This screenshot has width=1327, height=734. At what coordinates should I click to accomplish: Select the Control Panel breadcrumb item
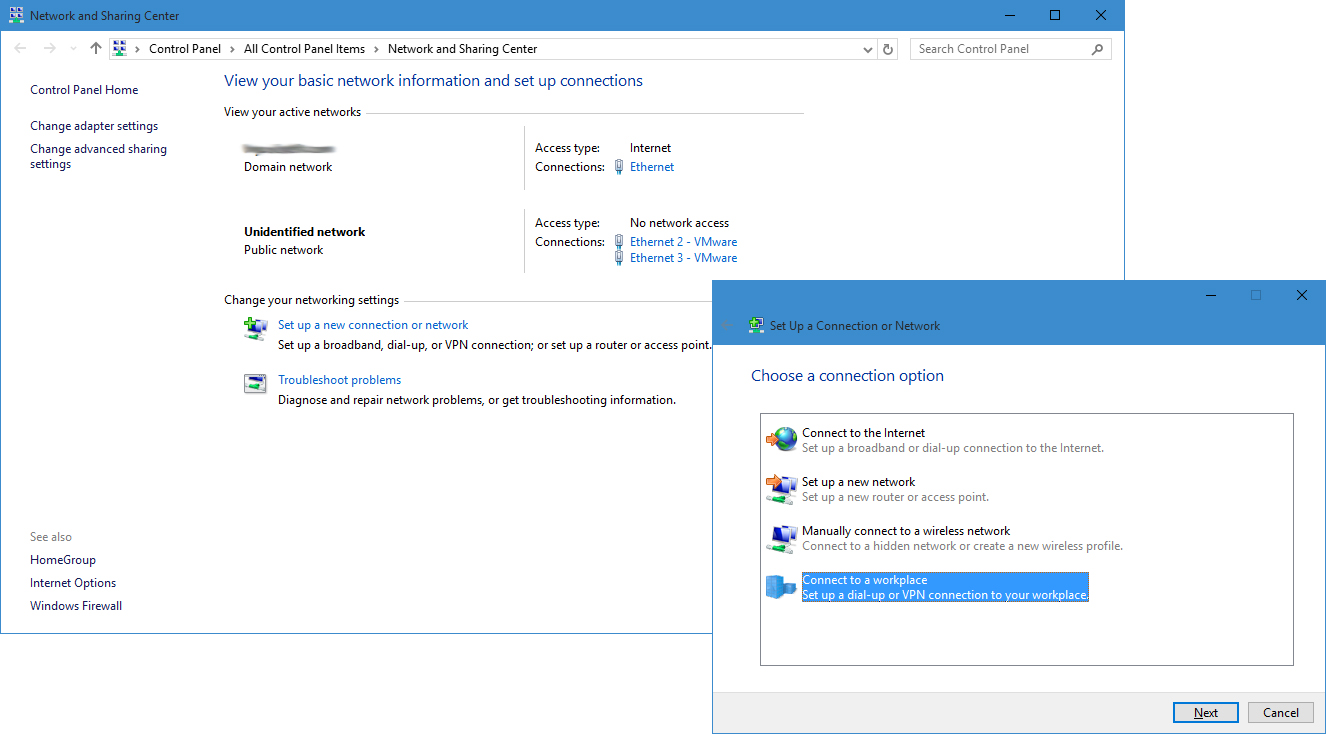click(185, 49)
